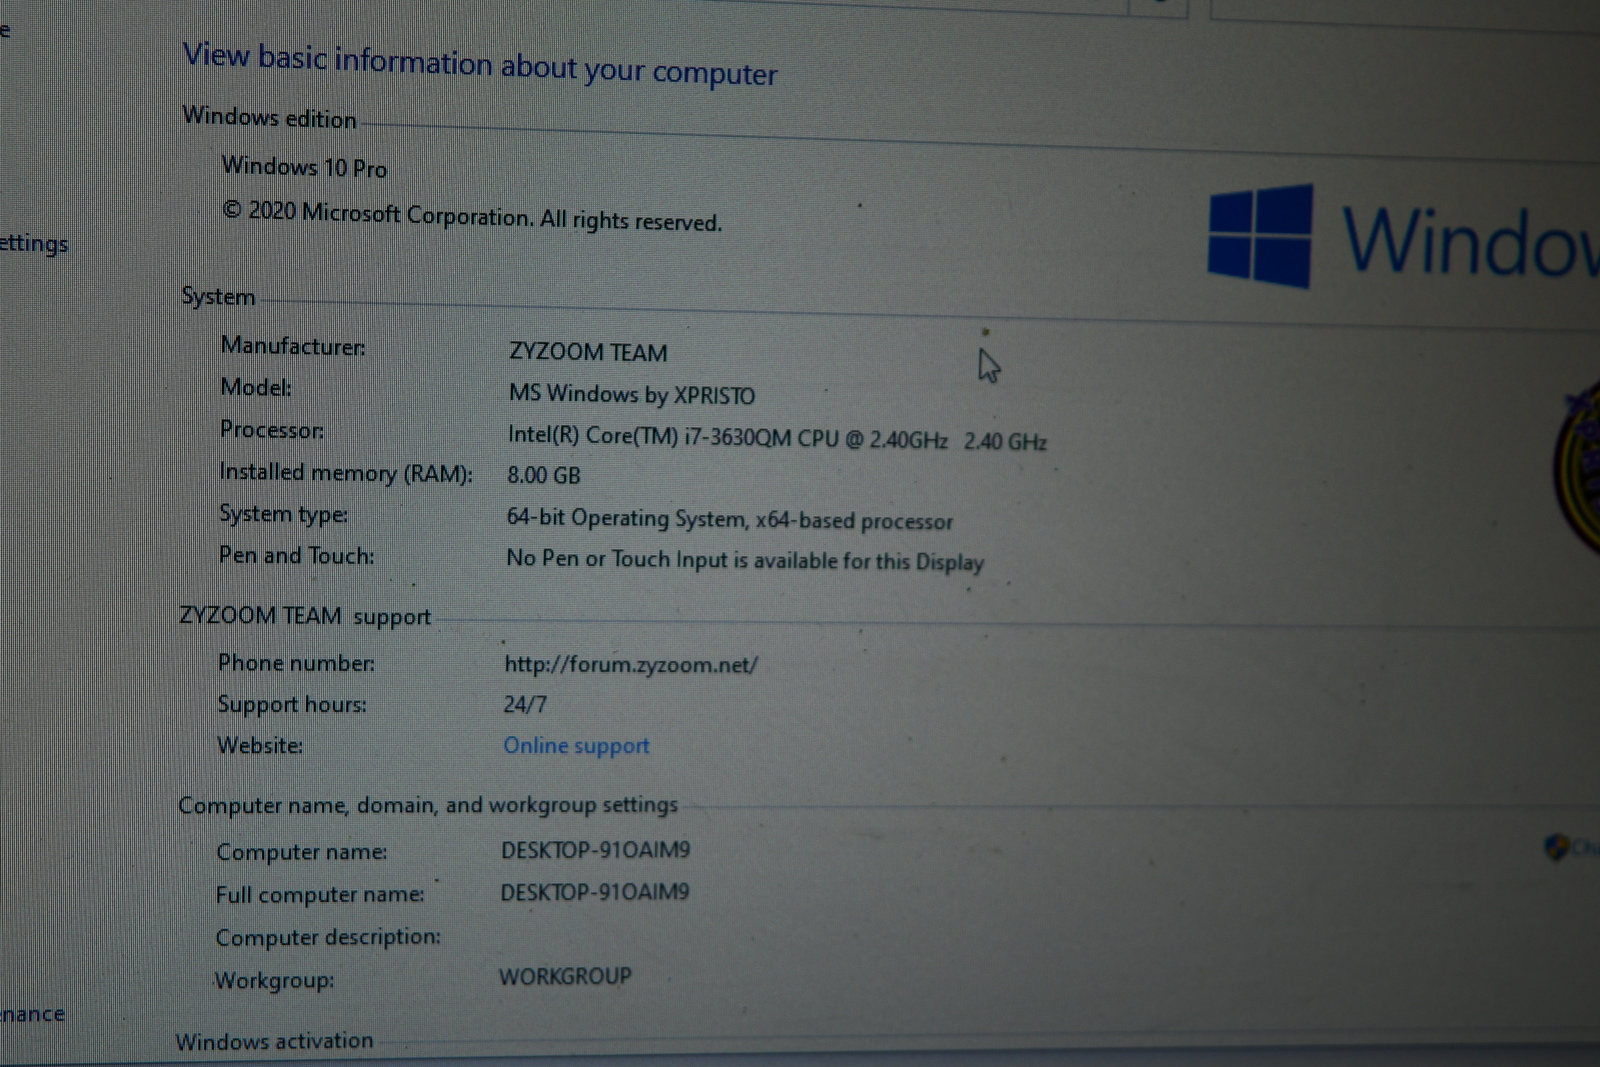
Task: Select the 'Windows 10 Pro' edition text
Action: tap(304, 166)
